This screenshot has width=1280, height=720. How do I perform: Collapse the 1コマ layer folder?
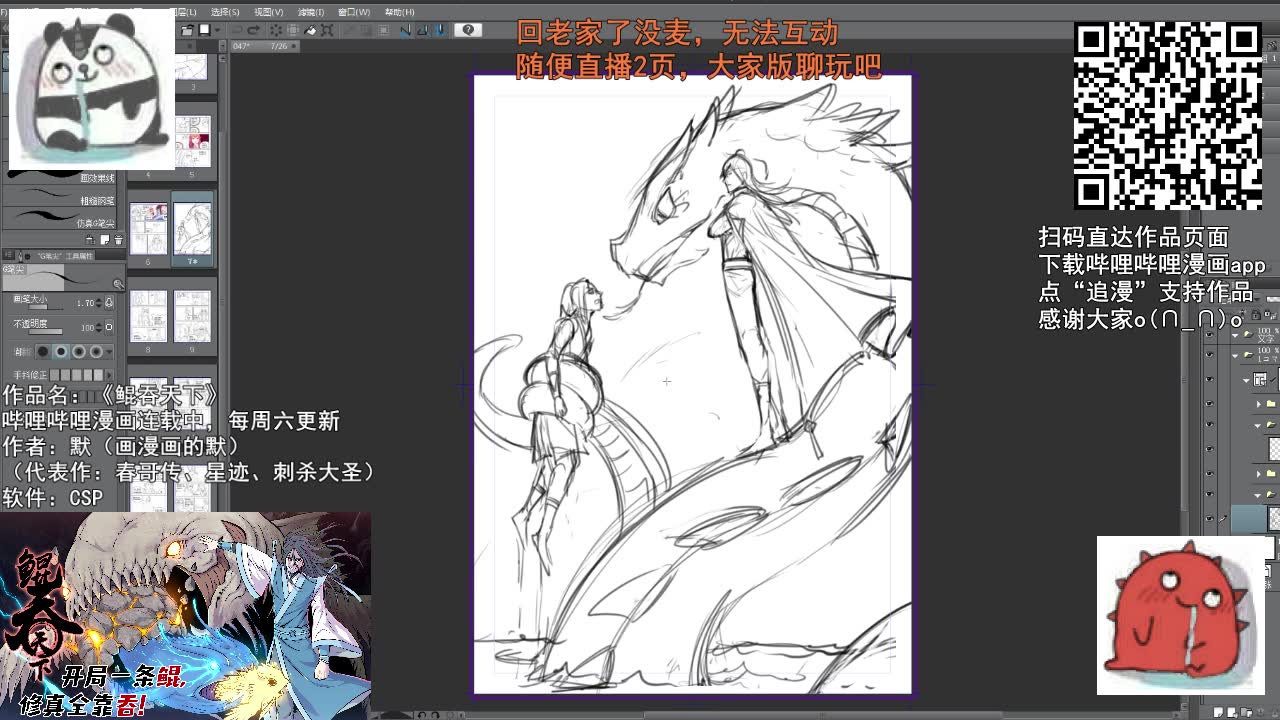tap(1235, 355)
